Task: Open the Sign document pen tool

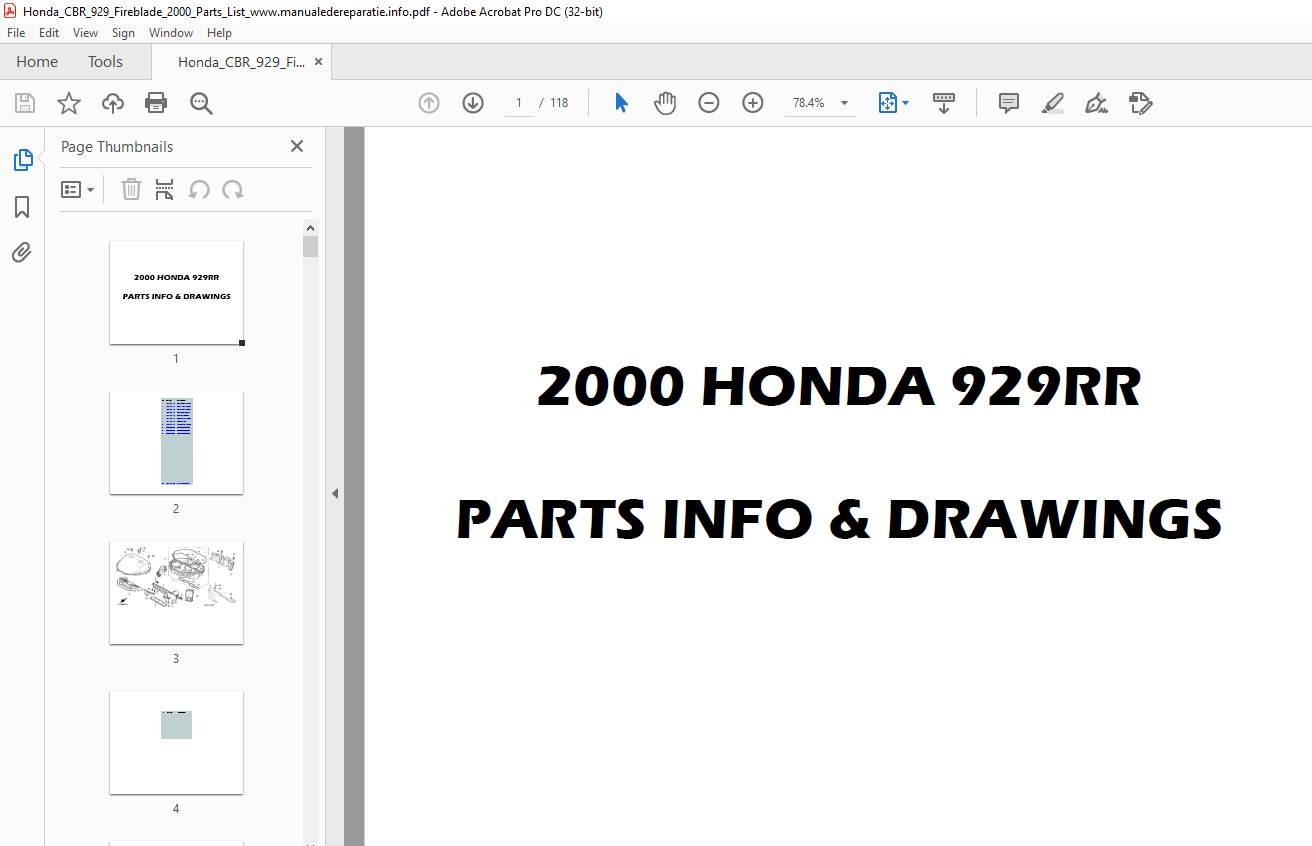Action: pyautogui.click(x=1097, y=103)
